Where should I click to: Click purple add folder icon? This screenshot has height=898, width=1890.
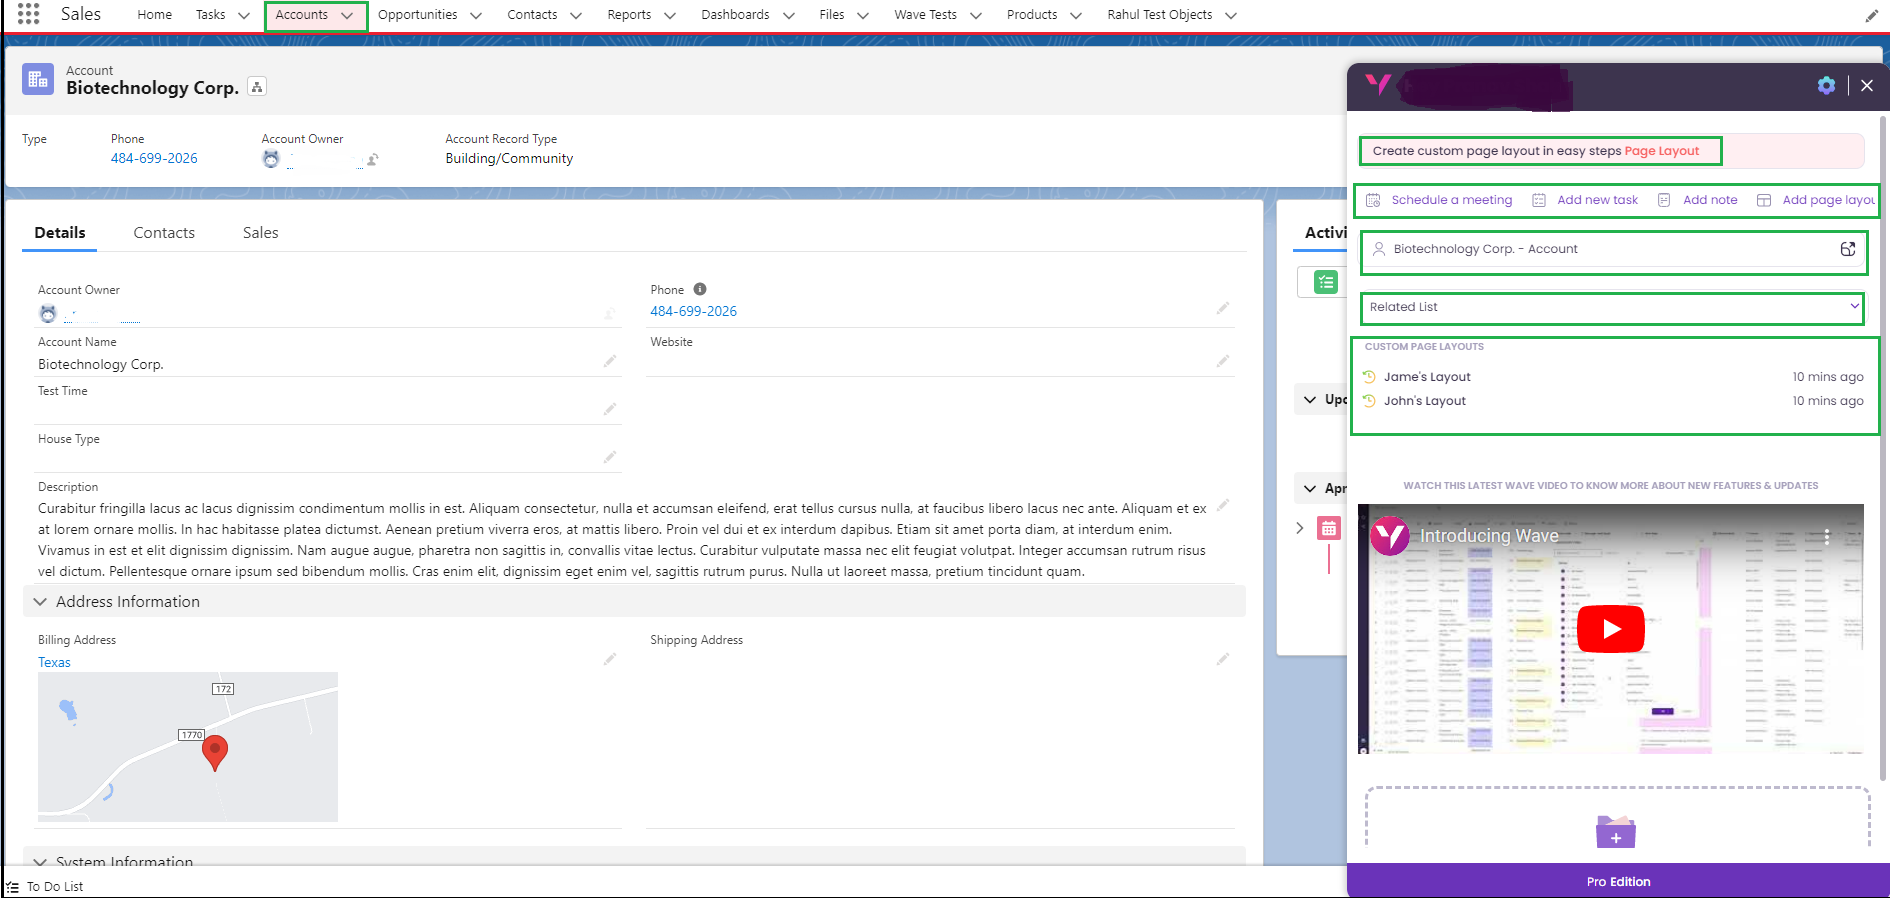click(x=1616, y=832)
